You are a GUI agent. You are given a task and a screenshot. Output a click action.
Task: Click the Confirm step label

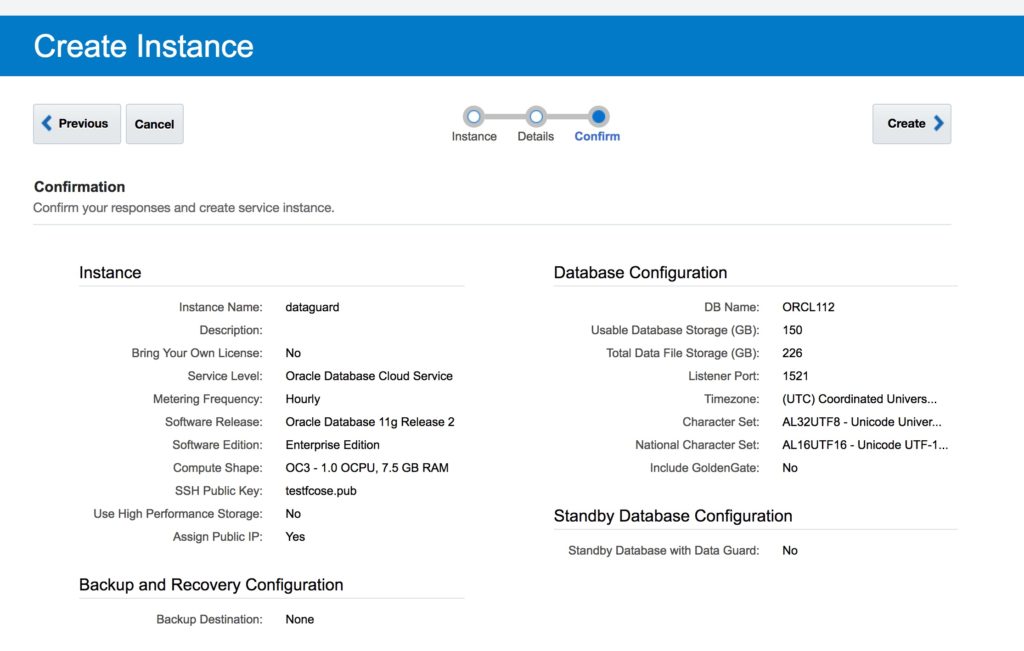coord(597,137)
